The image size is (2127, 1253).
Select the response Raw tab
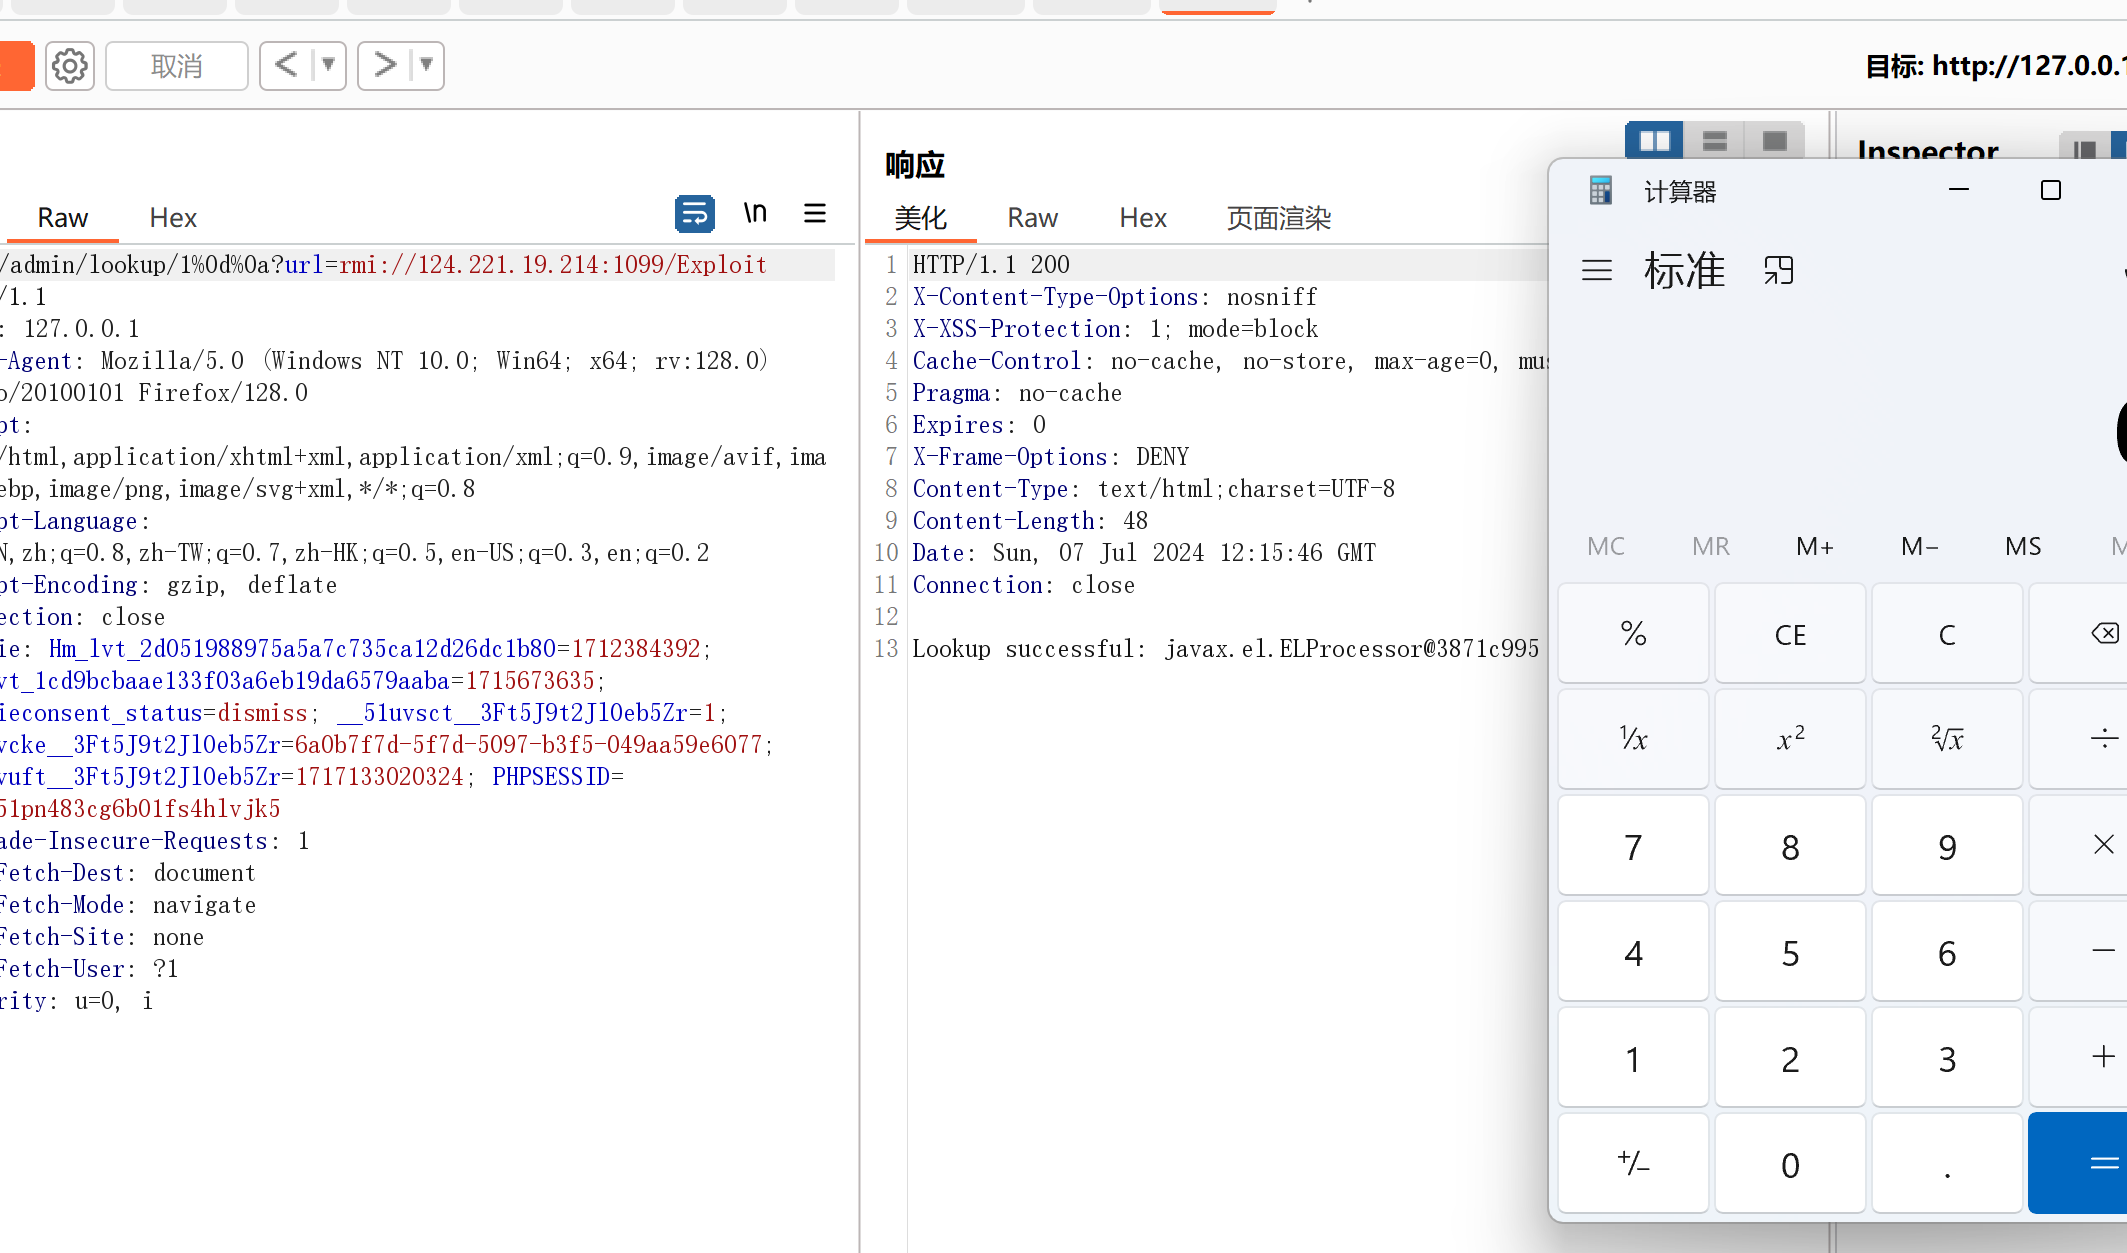[x=1032, y=218]
